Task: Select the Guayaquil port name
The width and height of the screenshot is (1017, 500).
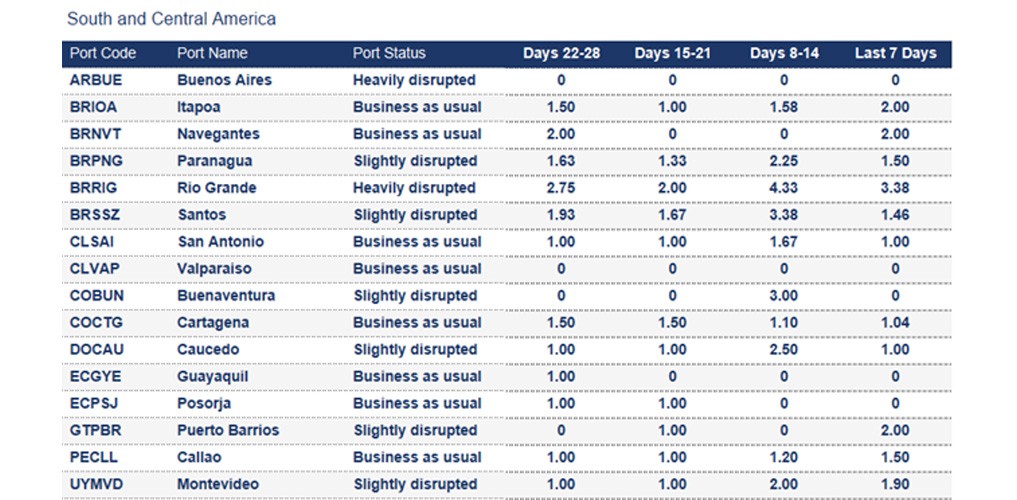Action: click(213, 377)
